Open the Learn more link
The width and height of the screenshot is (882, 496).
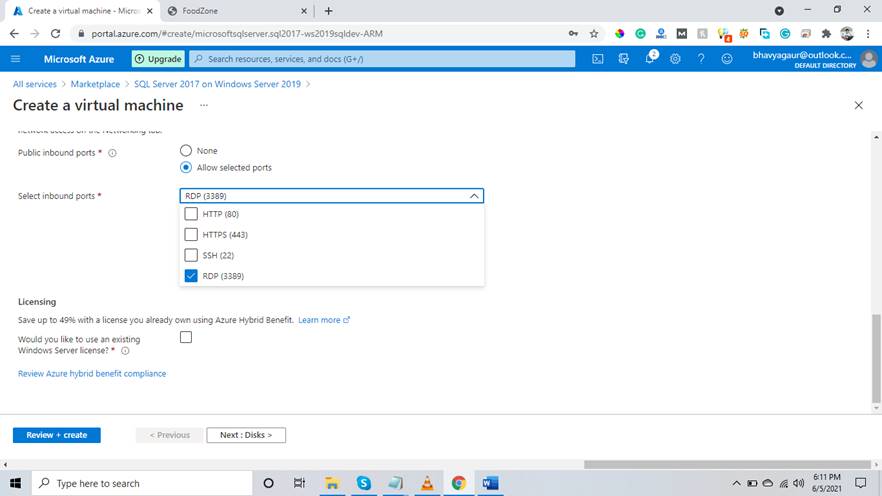[x=324, y=320]
